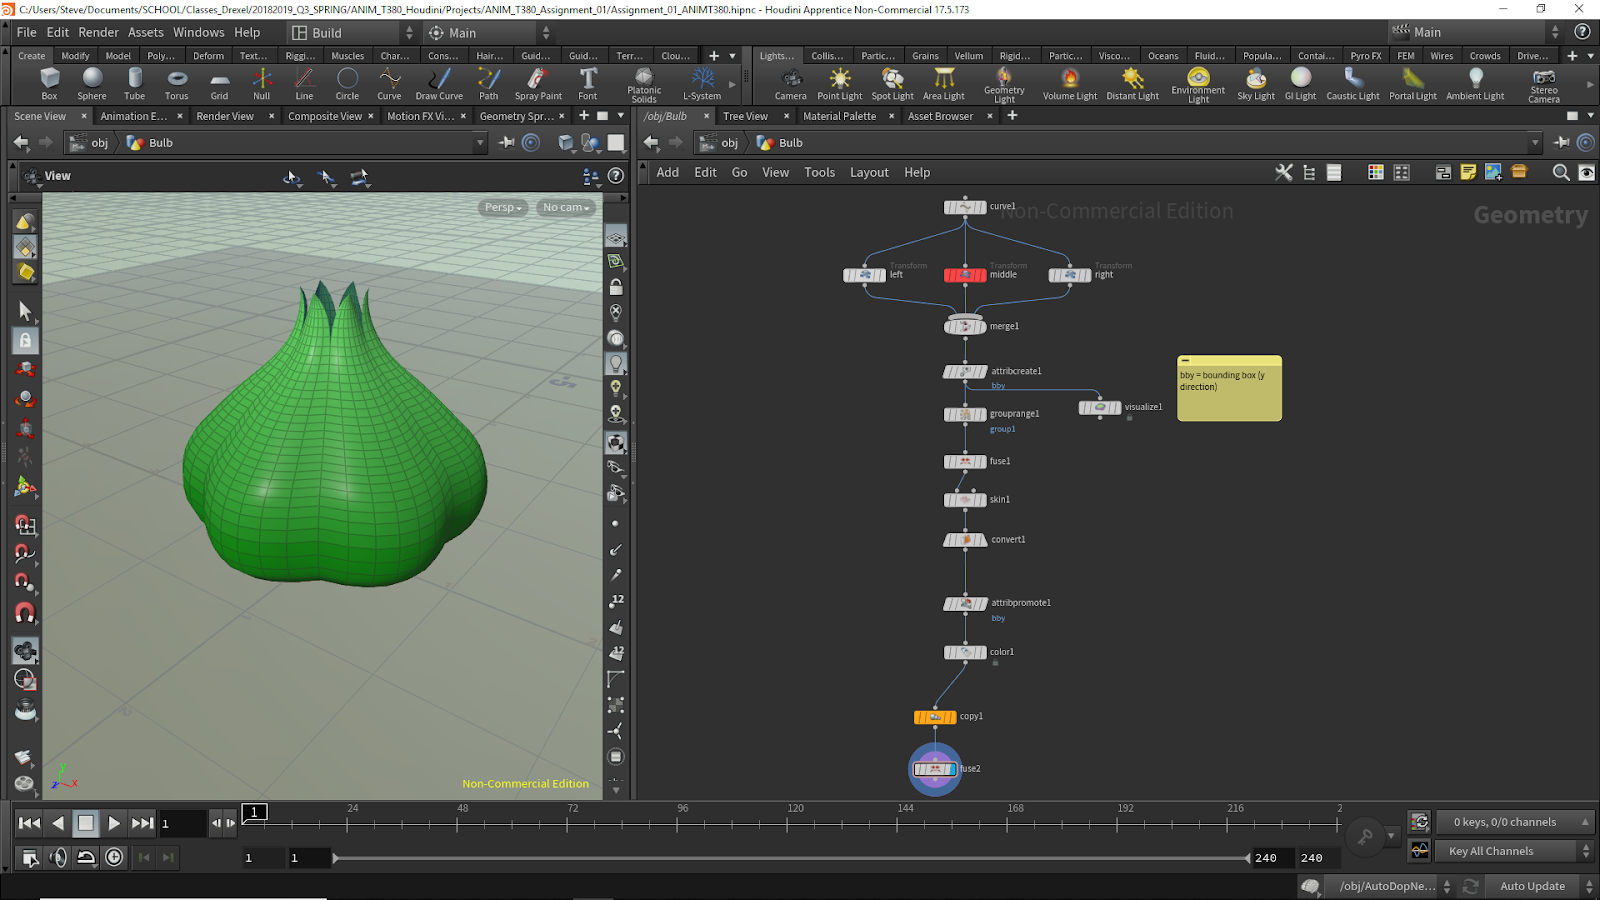Create an Area Light

point(944,83)
